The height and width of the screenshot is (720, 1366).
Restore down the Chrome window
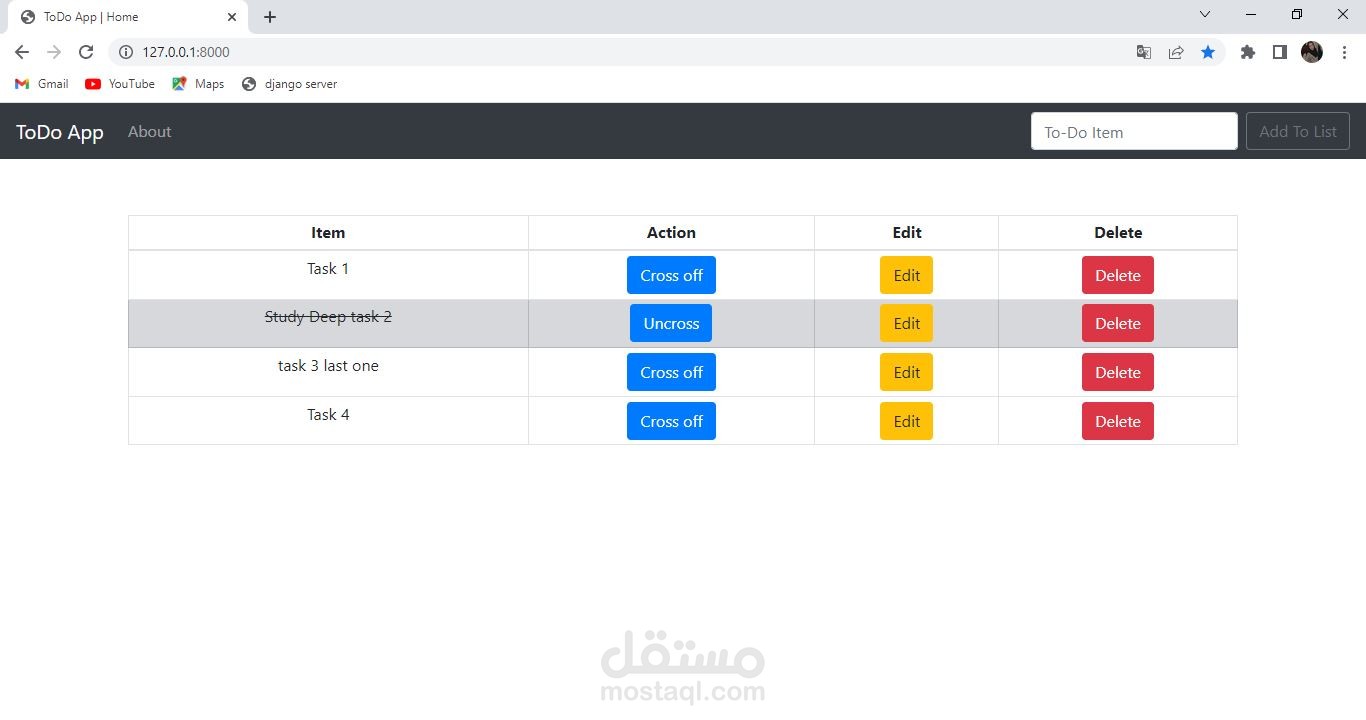click(x=1297, y=14)
